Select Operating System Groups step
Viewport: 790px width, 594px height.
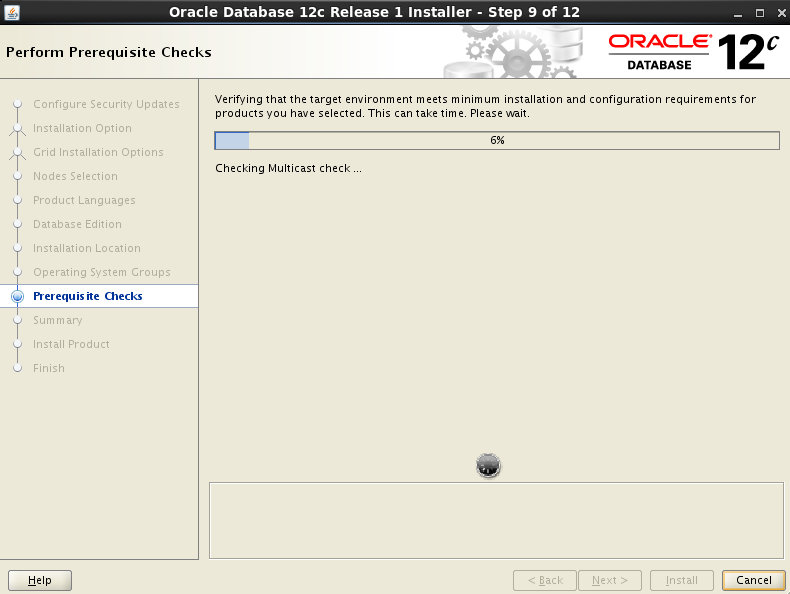102,272
